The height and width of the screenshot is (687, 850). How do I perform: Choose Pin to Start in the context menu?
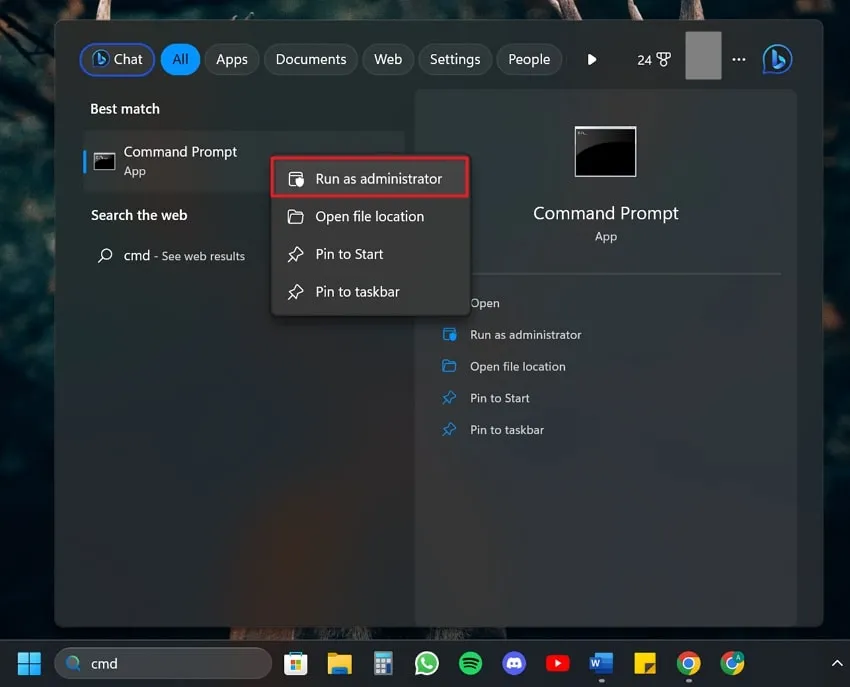(370, 254)
